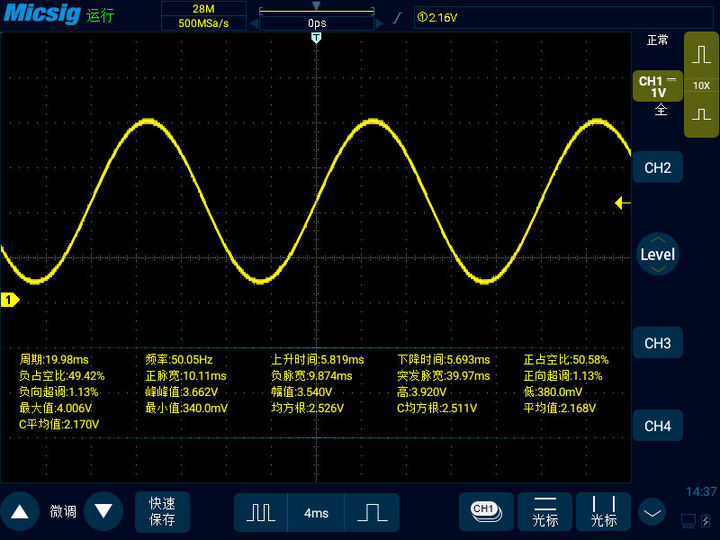Select the rising edge trigger icon
This screenshot has width=720, height=540.
click(398, 18)
